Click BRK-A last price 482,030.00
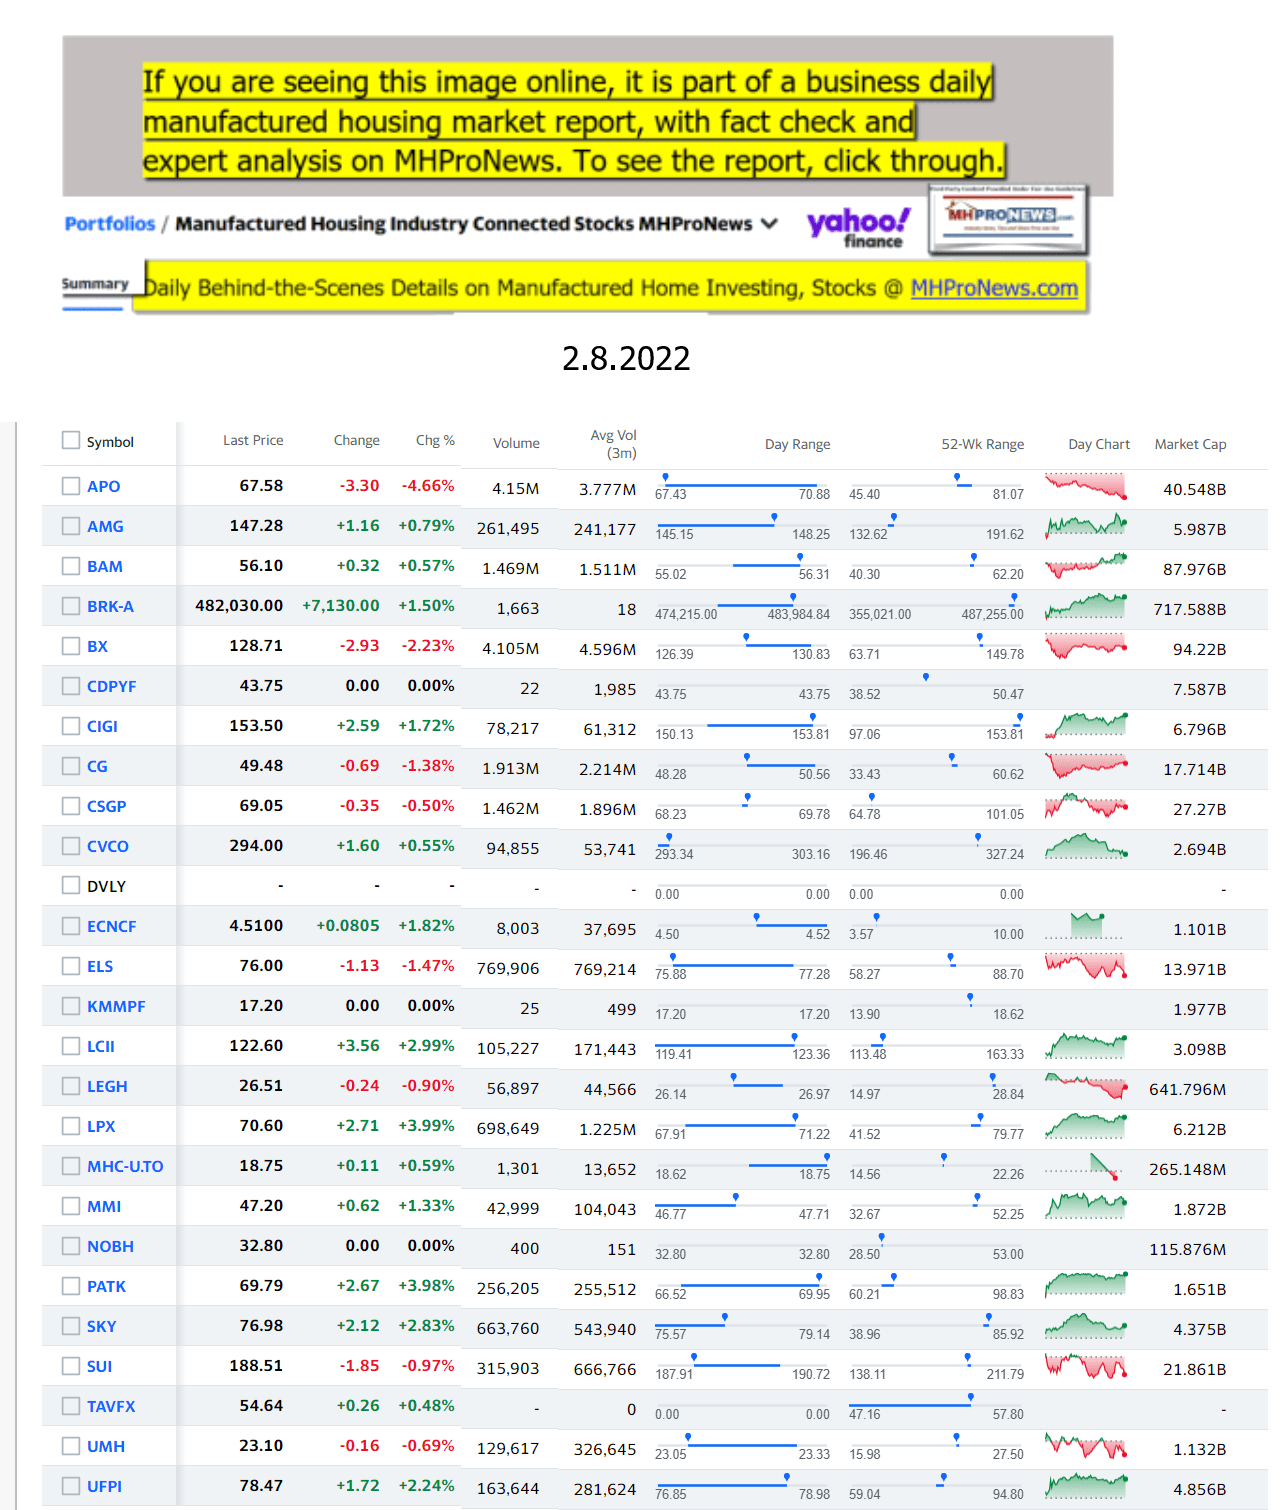This screenshot has height=1510, width=1285. point(239,606)
